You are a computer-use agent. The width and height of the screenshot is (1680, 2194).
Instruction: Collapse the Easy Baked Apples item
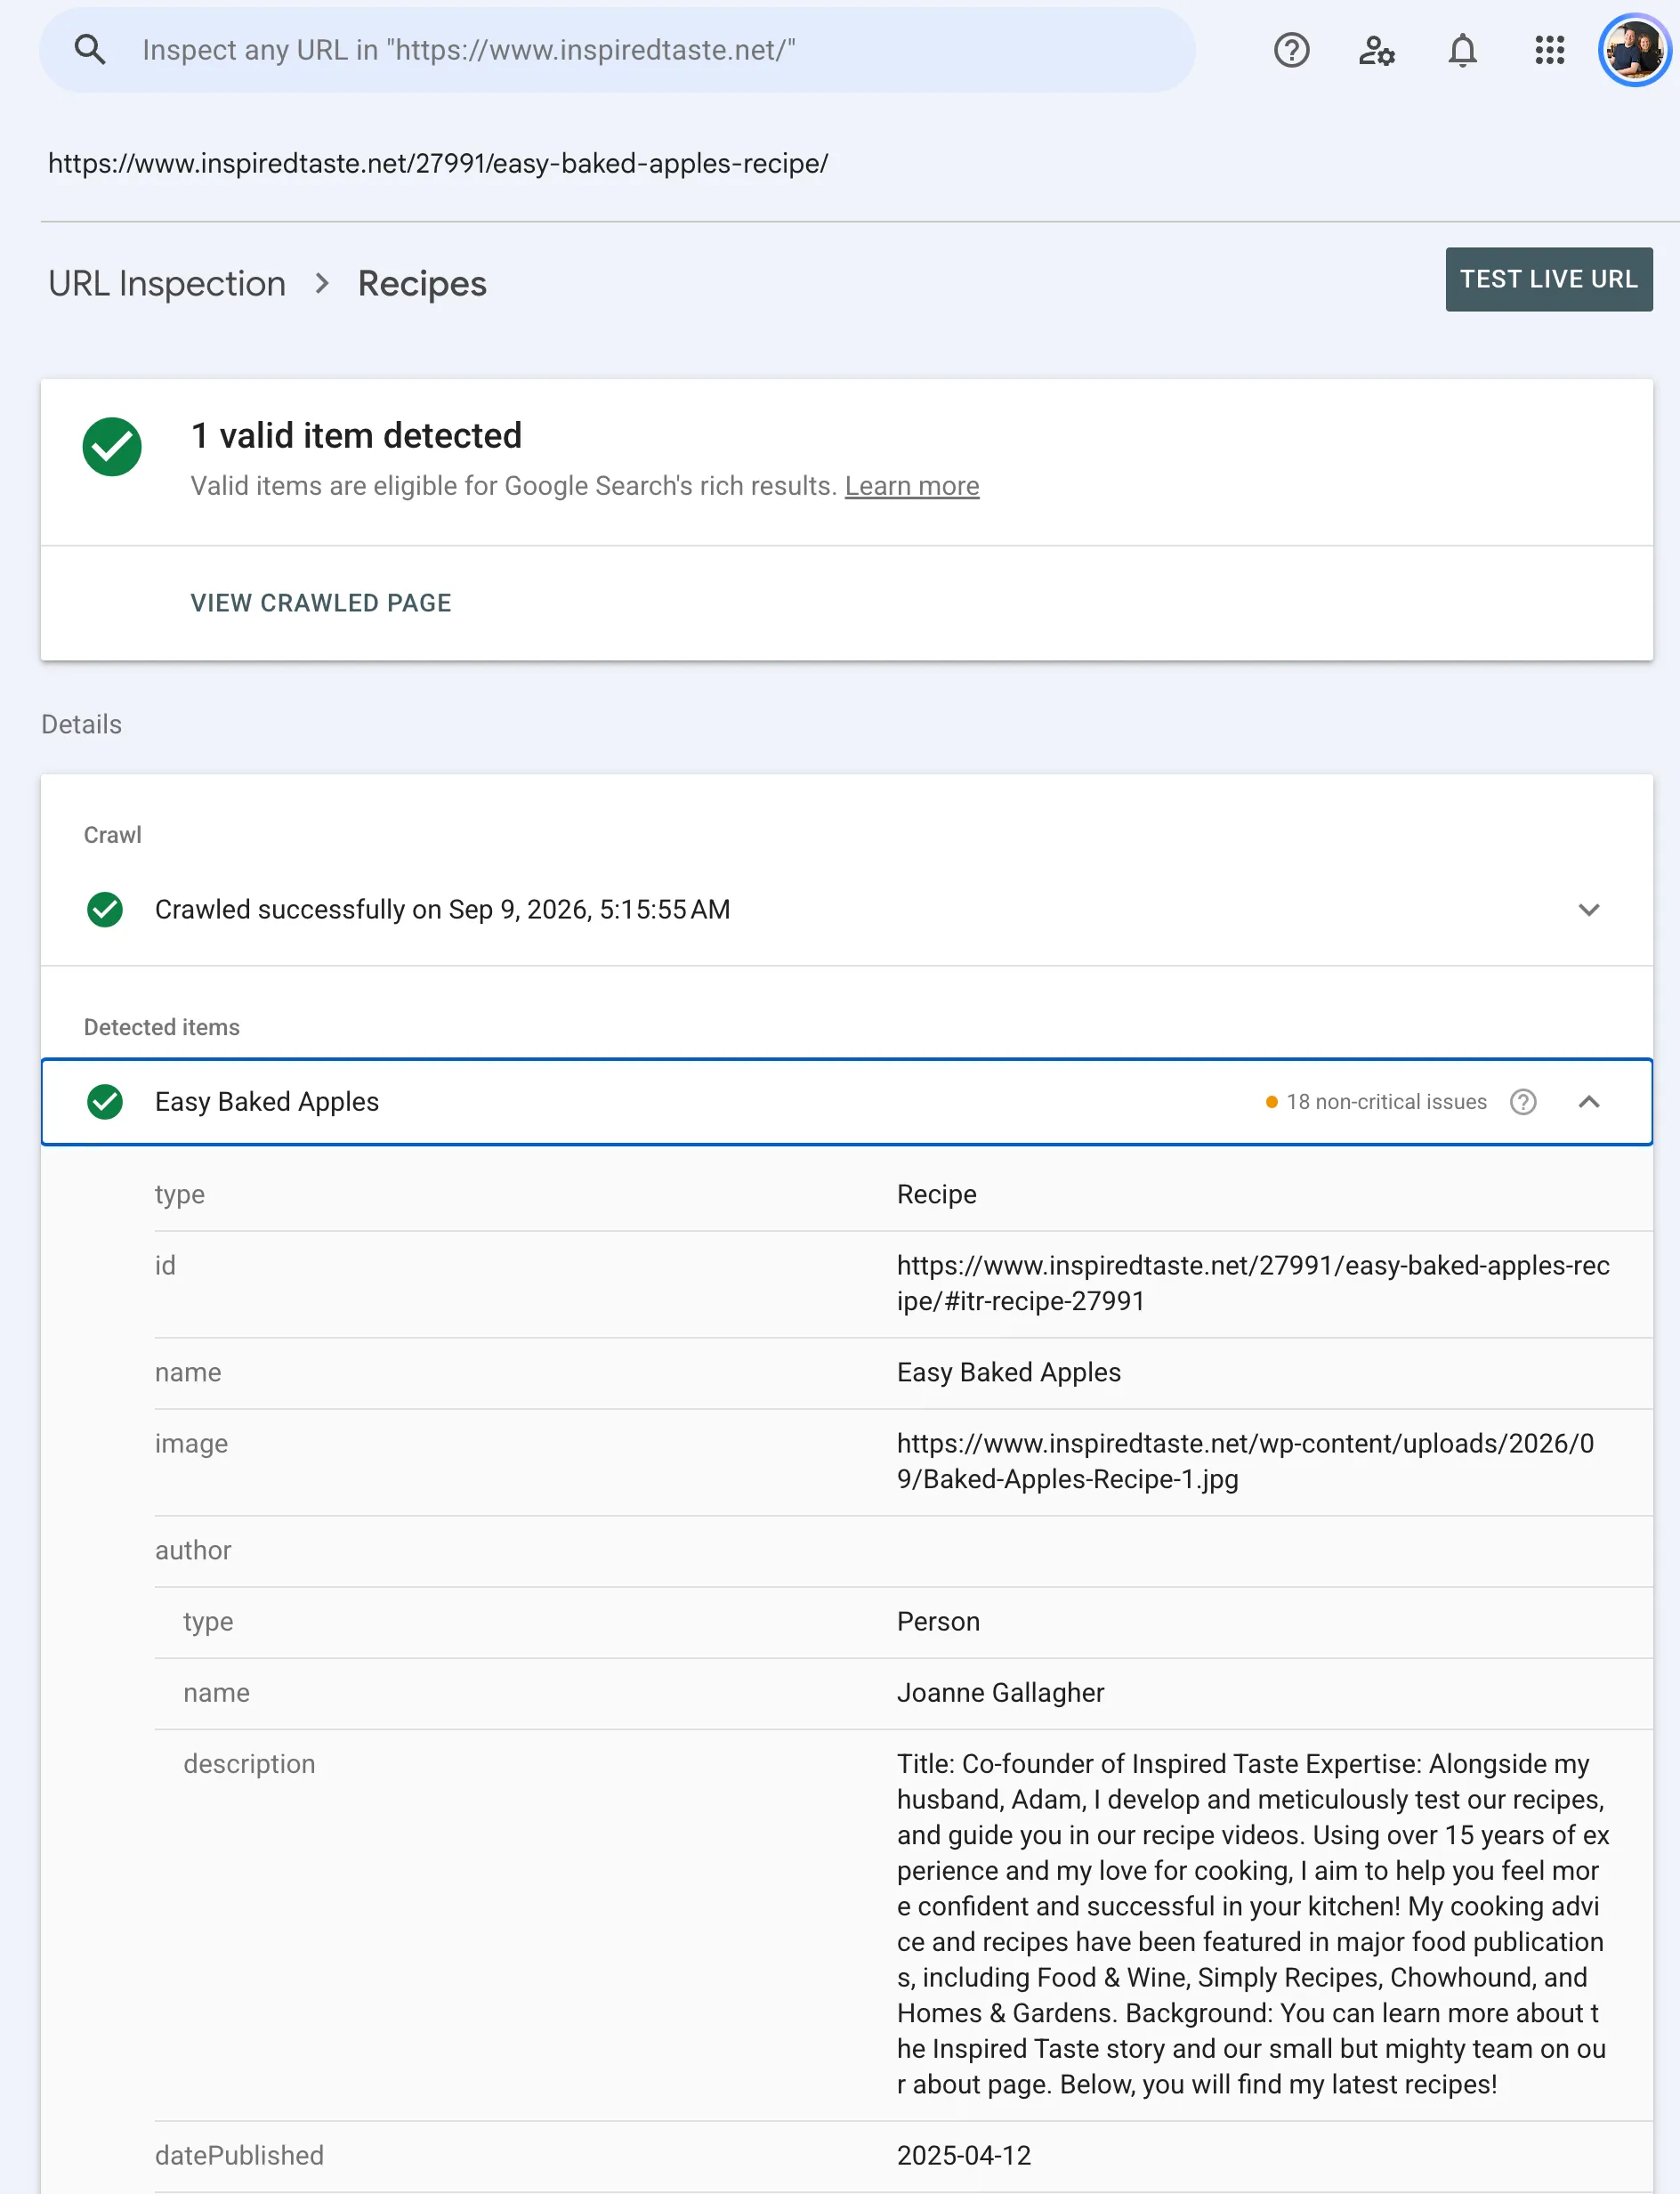pos(1589,1102)
